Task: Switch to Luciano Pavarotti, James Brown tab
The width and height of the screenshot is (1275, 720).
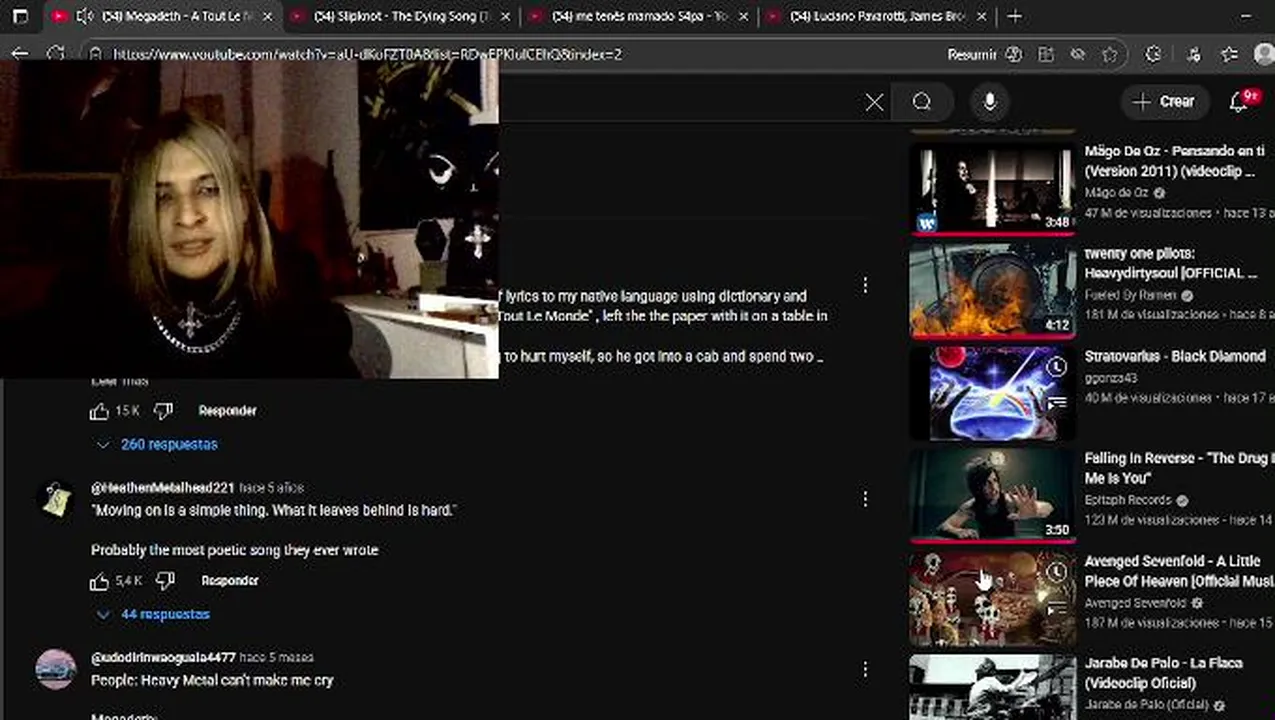Action: tap(877, 16)
